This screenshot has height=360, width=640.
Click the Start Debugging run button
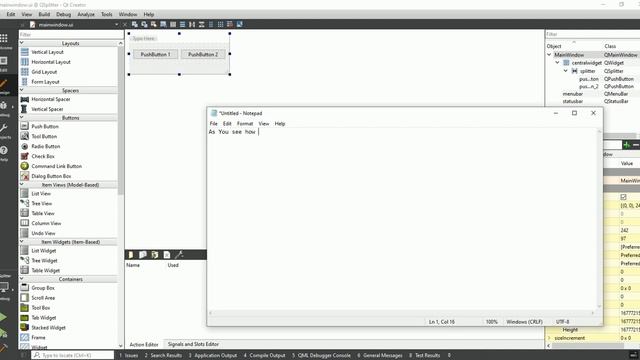(x=3, y=333)
